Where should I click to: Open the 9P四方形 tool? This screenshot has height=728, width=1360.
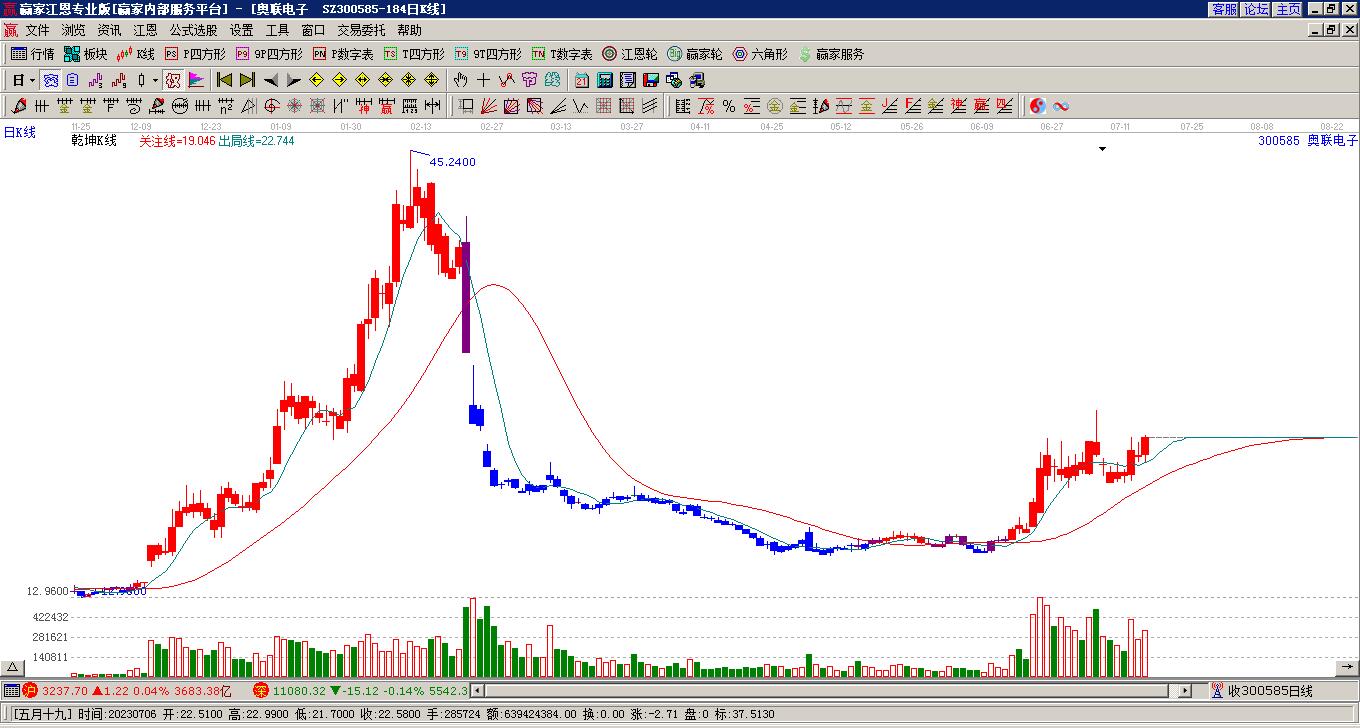269,54
